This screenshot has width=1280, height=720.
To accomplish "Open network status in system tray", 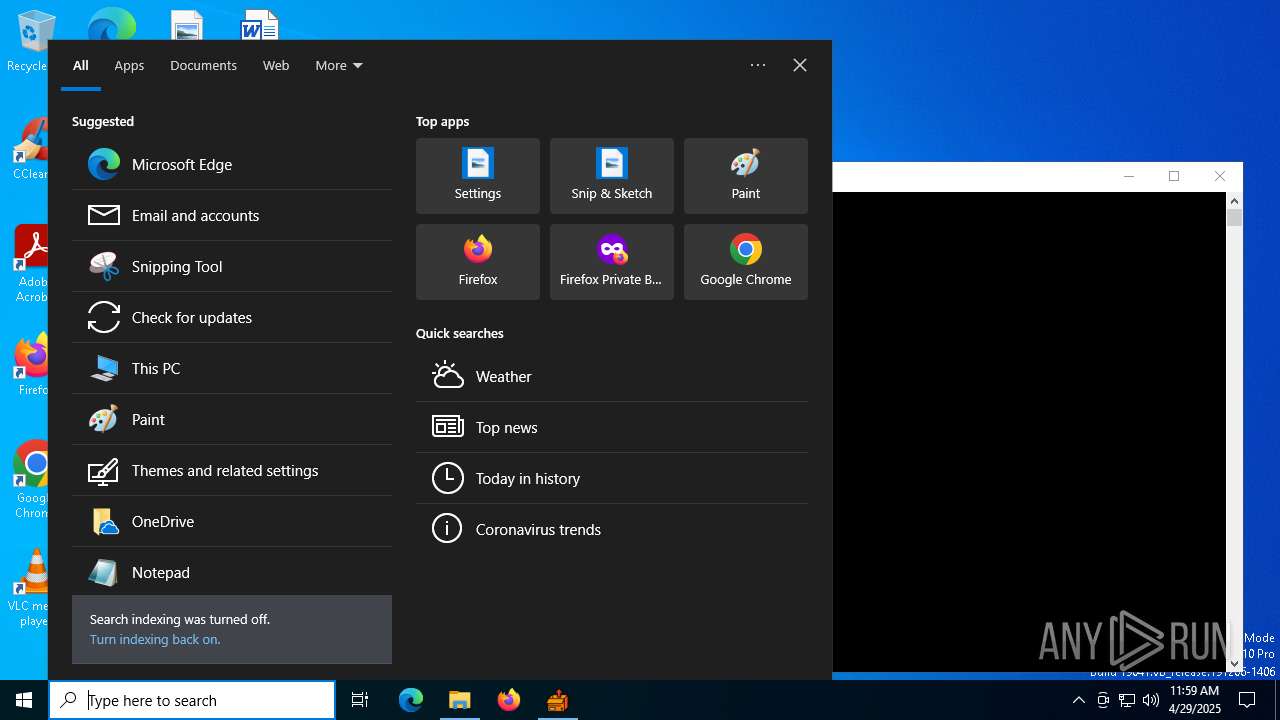I will coord(1127,700).
